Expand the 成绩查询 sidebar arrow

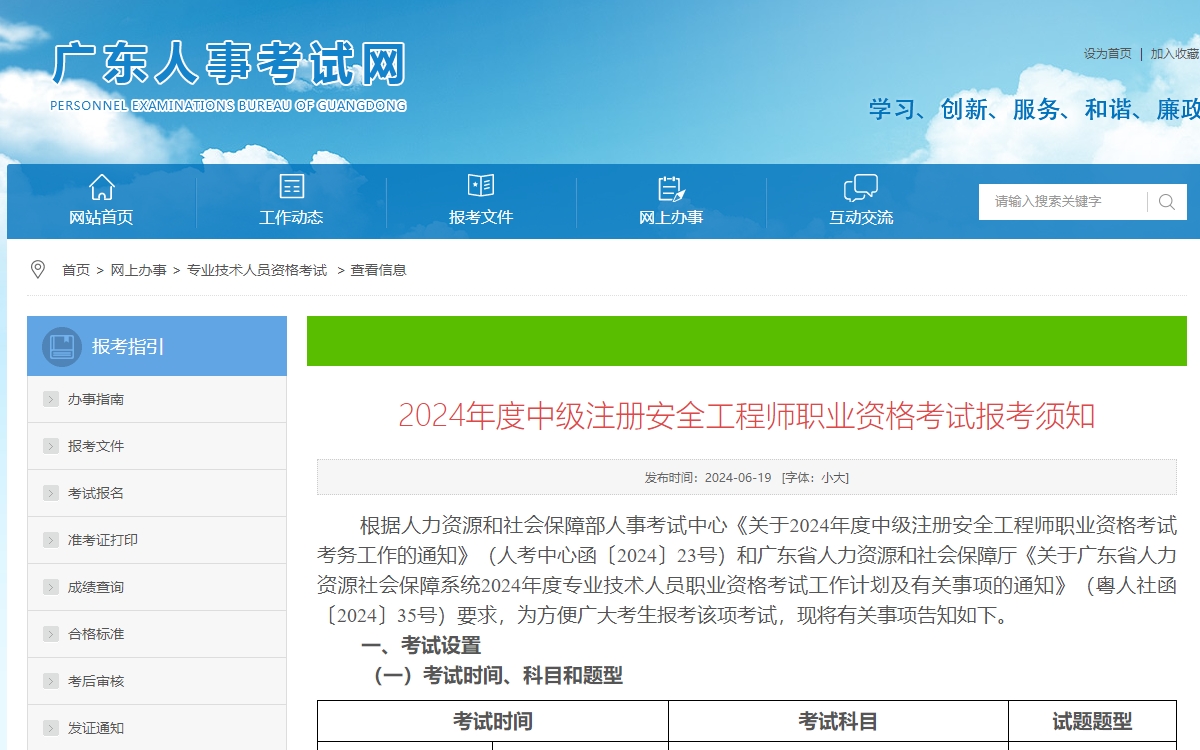[51, 588]
